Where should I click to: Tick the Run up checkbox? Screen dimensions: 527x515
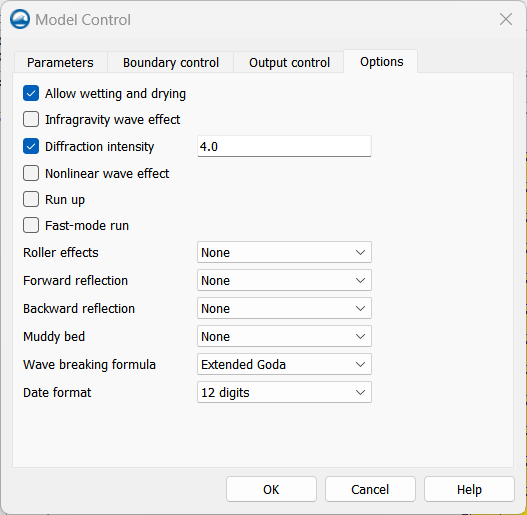click(31, 199)
